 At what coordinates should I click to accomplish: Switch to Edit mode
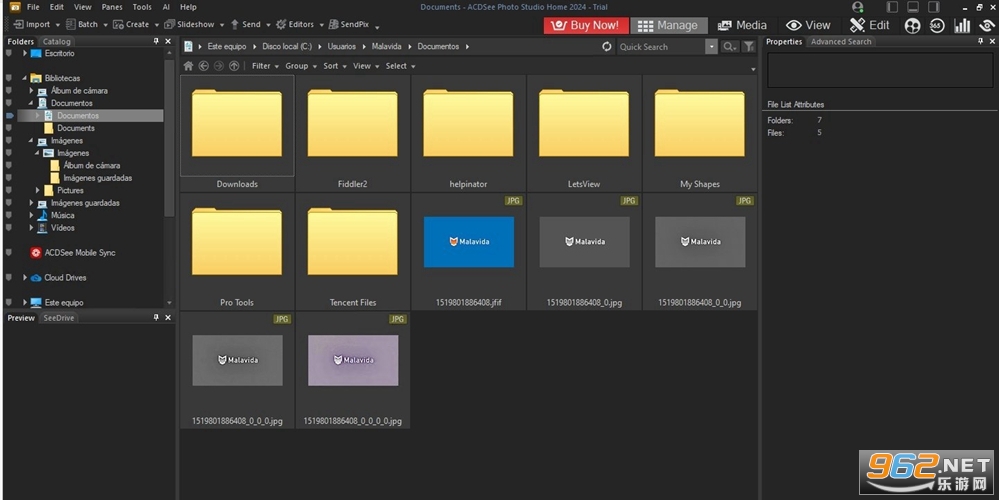point(869,25)
